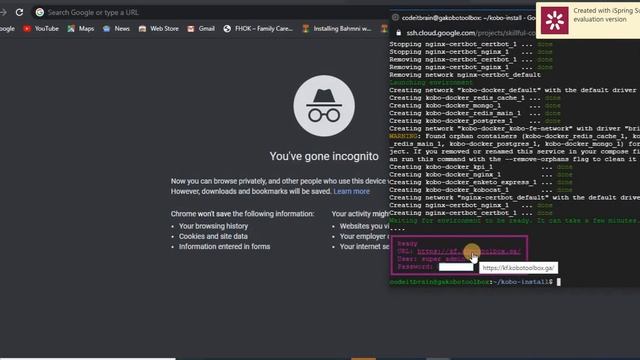Click the kf.kobotoolbox.ga URL link in terminal

coord(469,251)
